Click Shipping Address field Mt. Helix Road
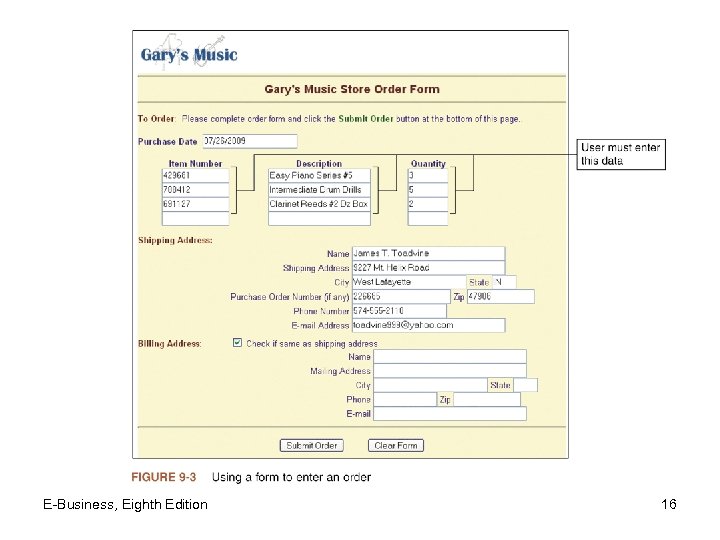This screenshot has width=720, height=540. pos(428,268)
